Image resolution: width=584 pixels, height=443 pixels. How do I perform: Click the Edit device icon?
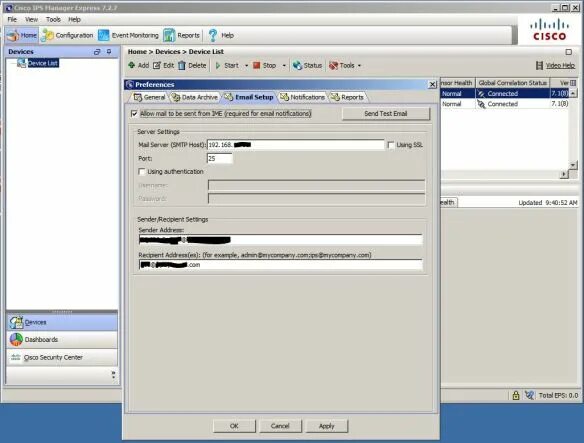(157, 66)
